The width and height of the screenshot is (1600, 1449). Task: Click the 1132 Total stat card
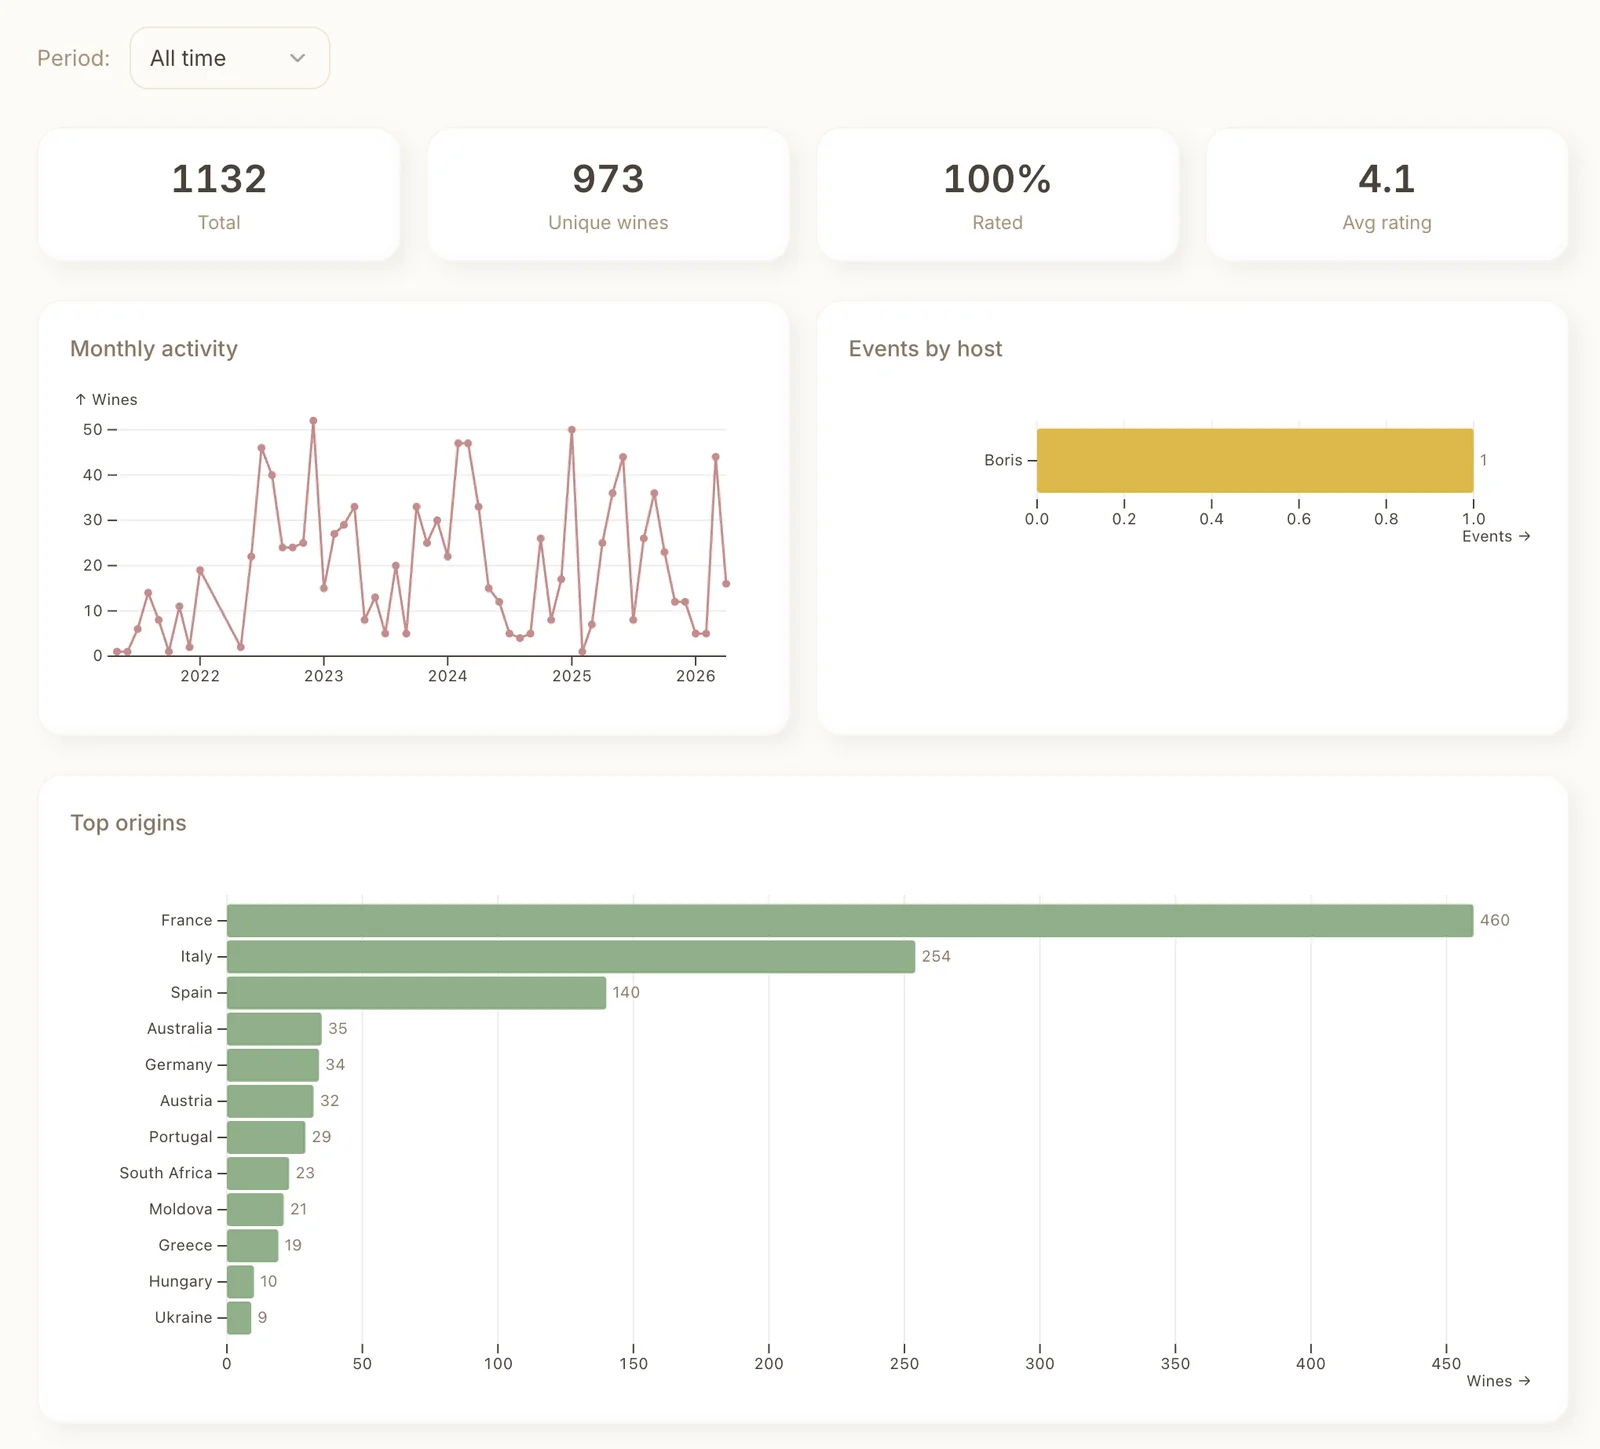(x=218, y=195)
